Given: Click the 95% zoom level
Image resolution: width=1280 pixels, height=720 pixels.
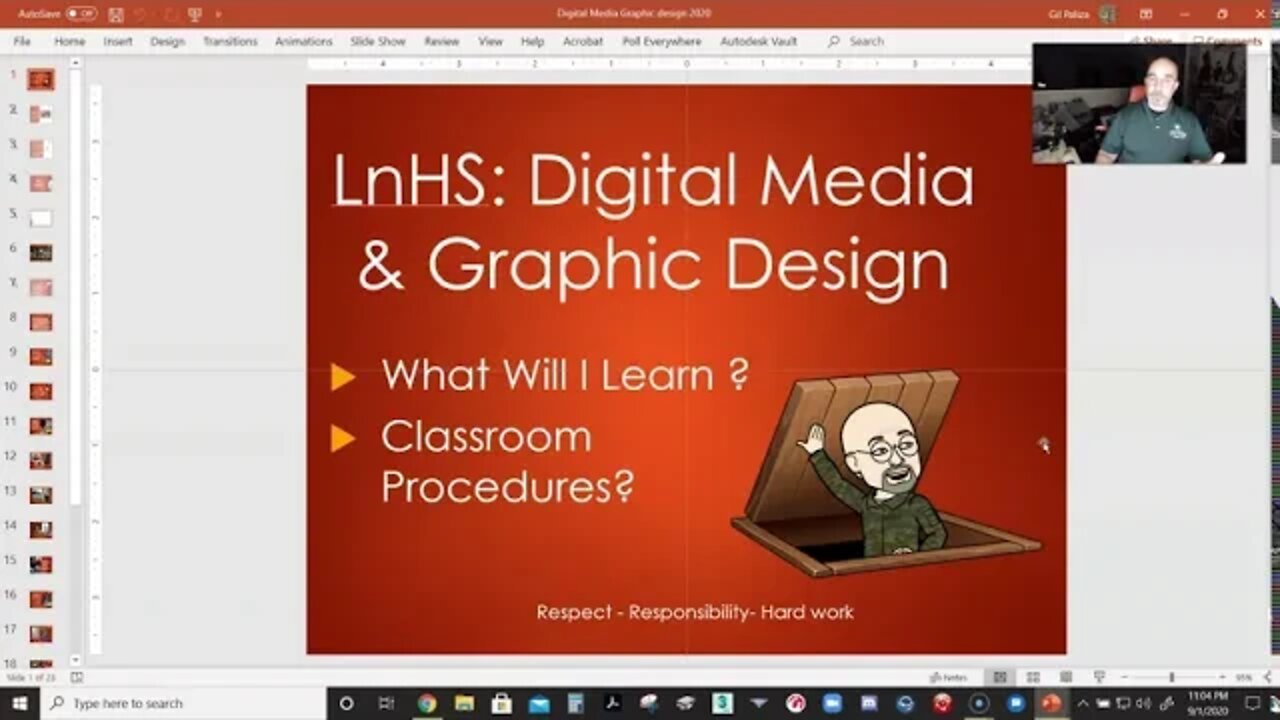Looking at the screenshot, I should point(1243,677).
